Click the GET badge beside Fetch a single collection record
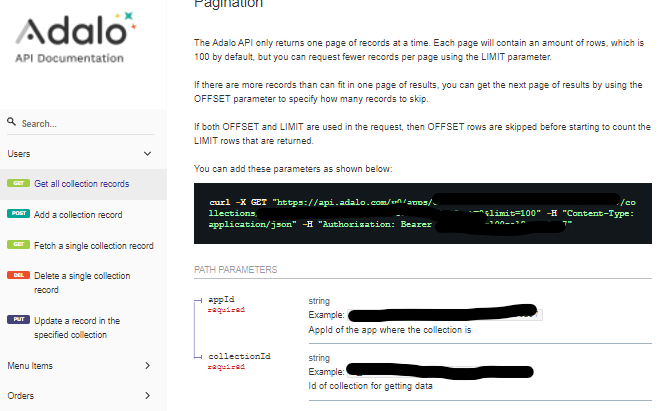 (x=18, y=244)
